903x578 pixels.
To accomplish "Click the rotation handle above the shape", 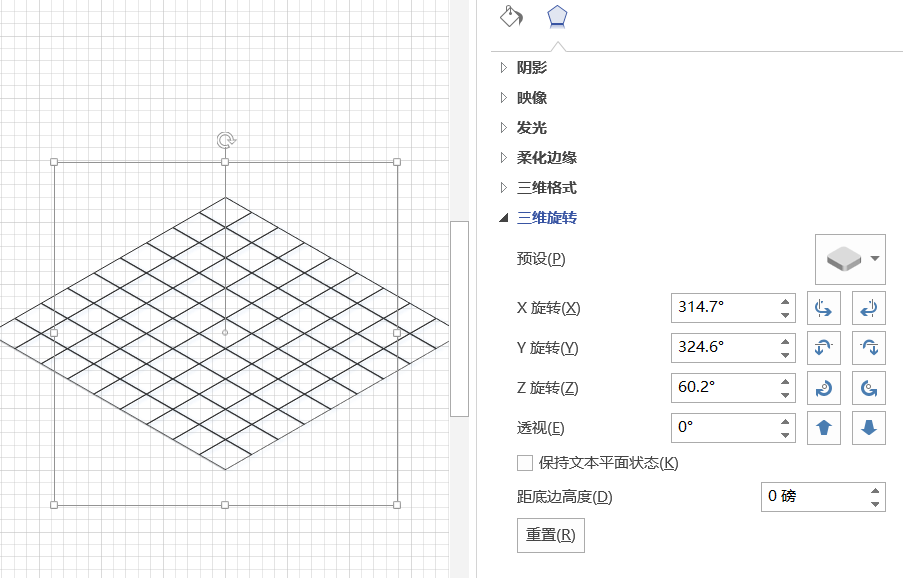I will pos(226,141).
